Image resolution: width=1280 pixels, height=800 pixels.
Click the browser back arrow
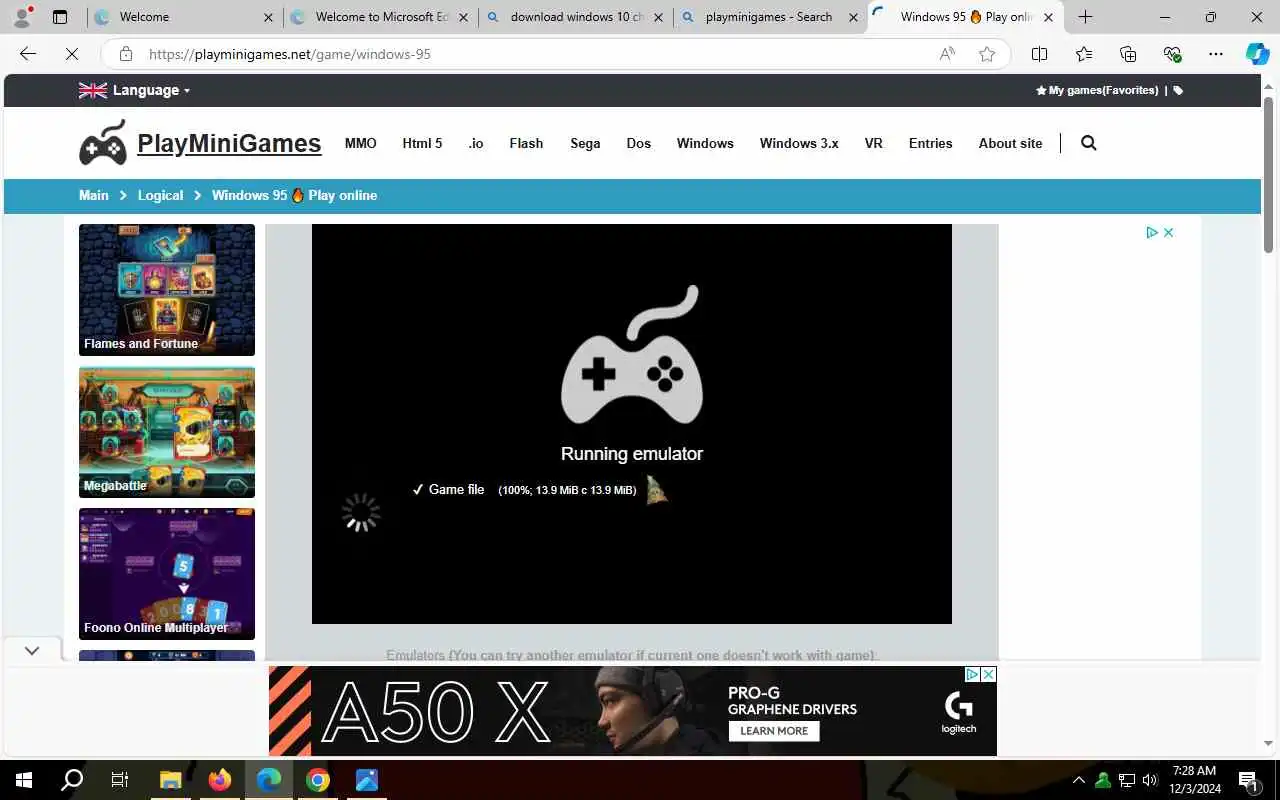[x=28, y=54]
